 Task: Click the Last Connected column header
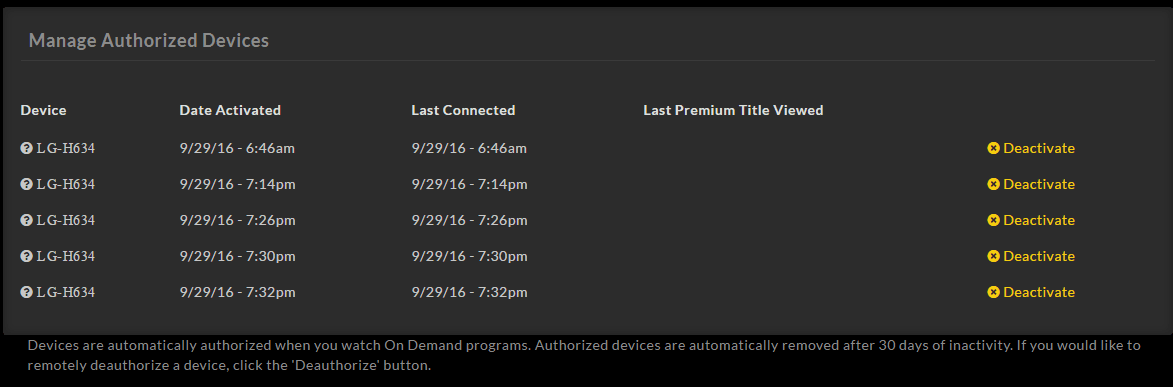pos(463,110)
